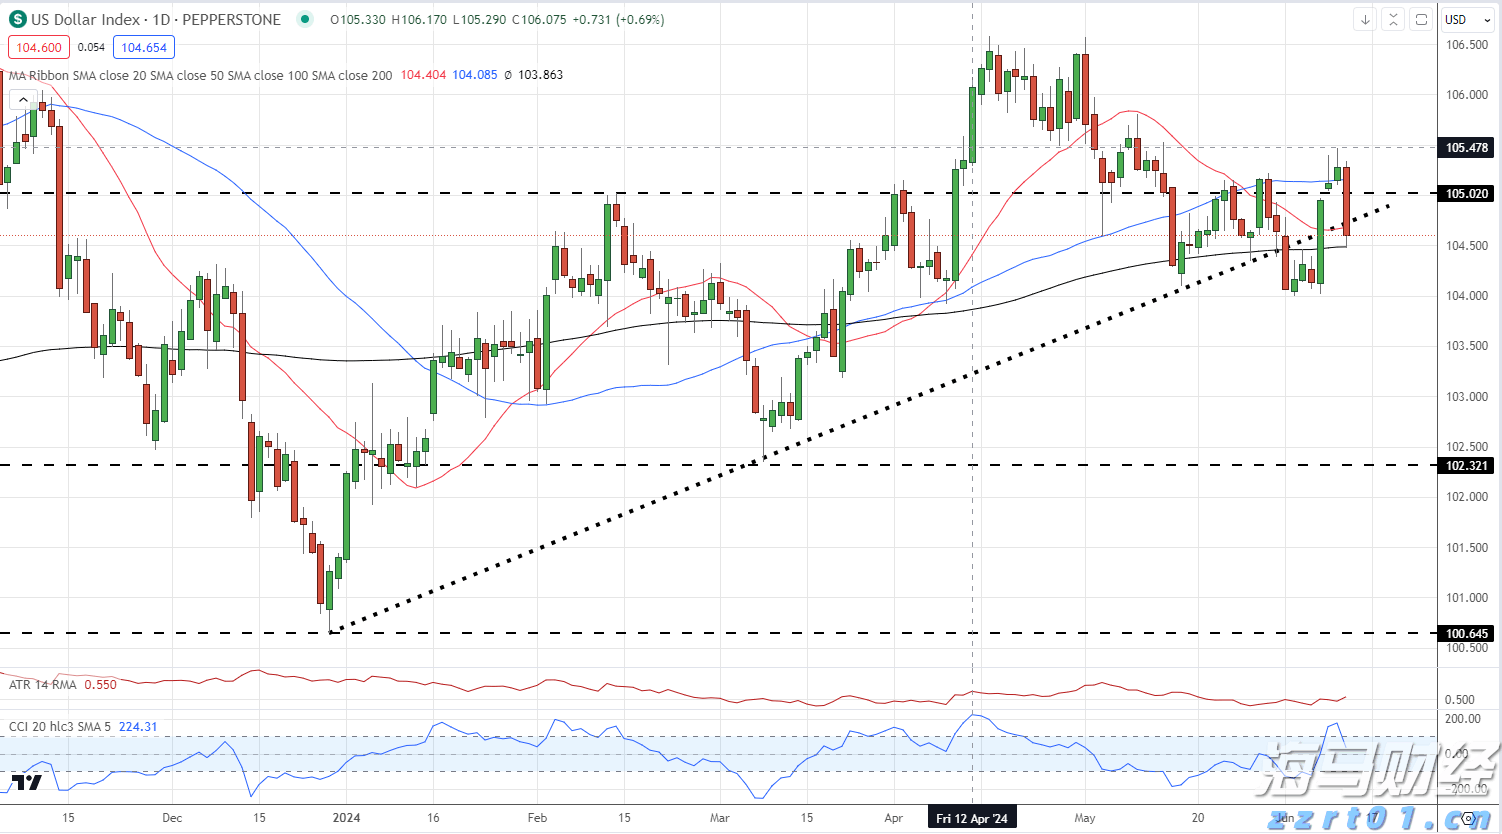Click the low value L105.290

[x=480, y=19]
